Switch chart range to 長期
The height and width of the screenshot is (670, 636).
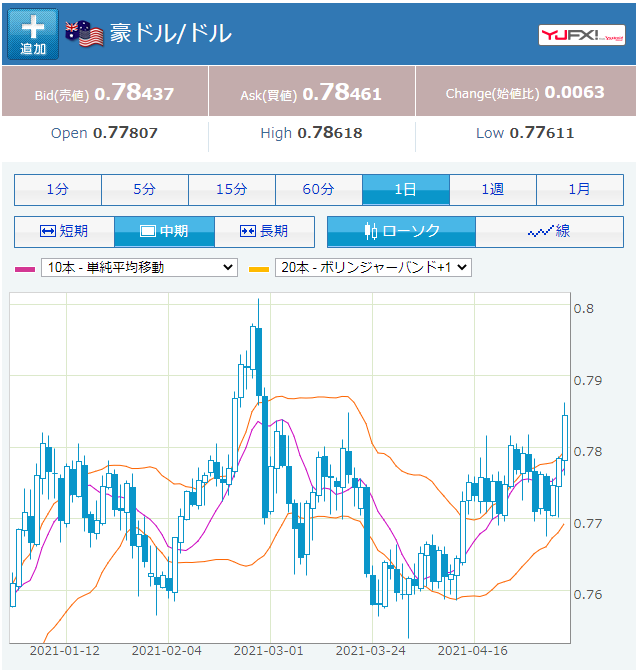point(265,232)
